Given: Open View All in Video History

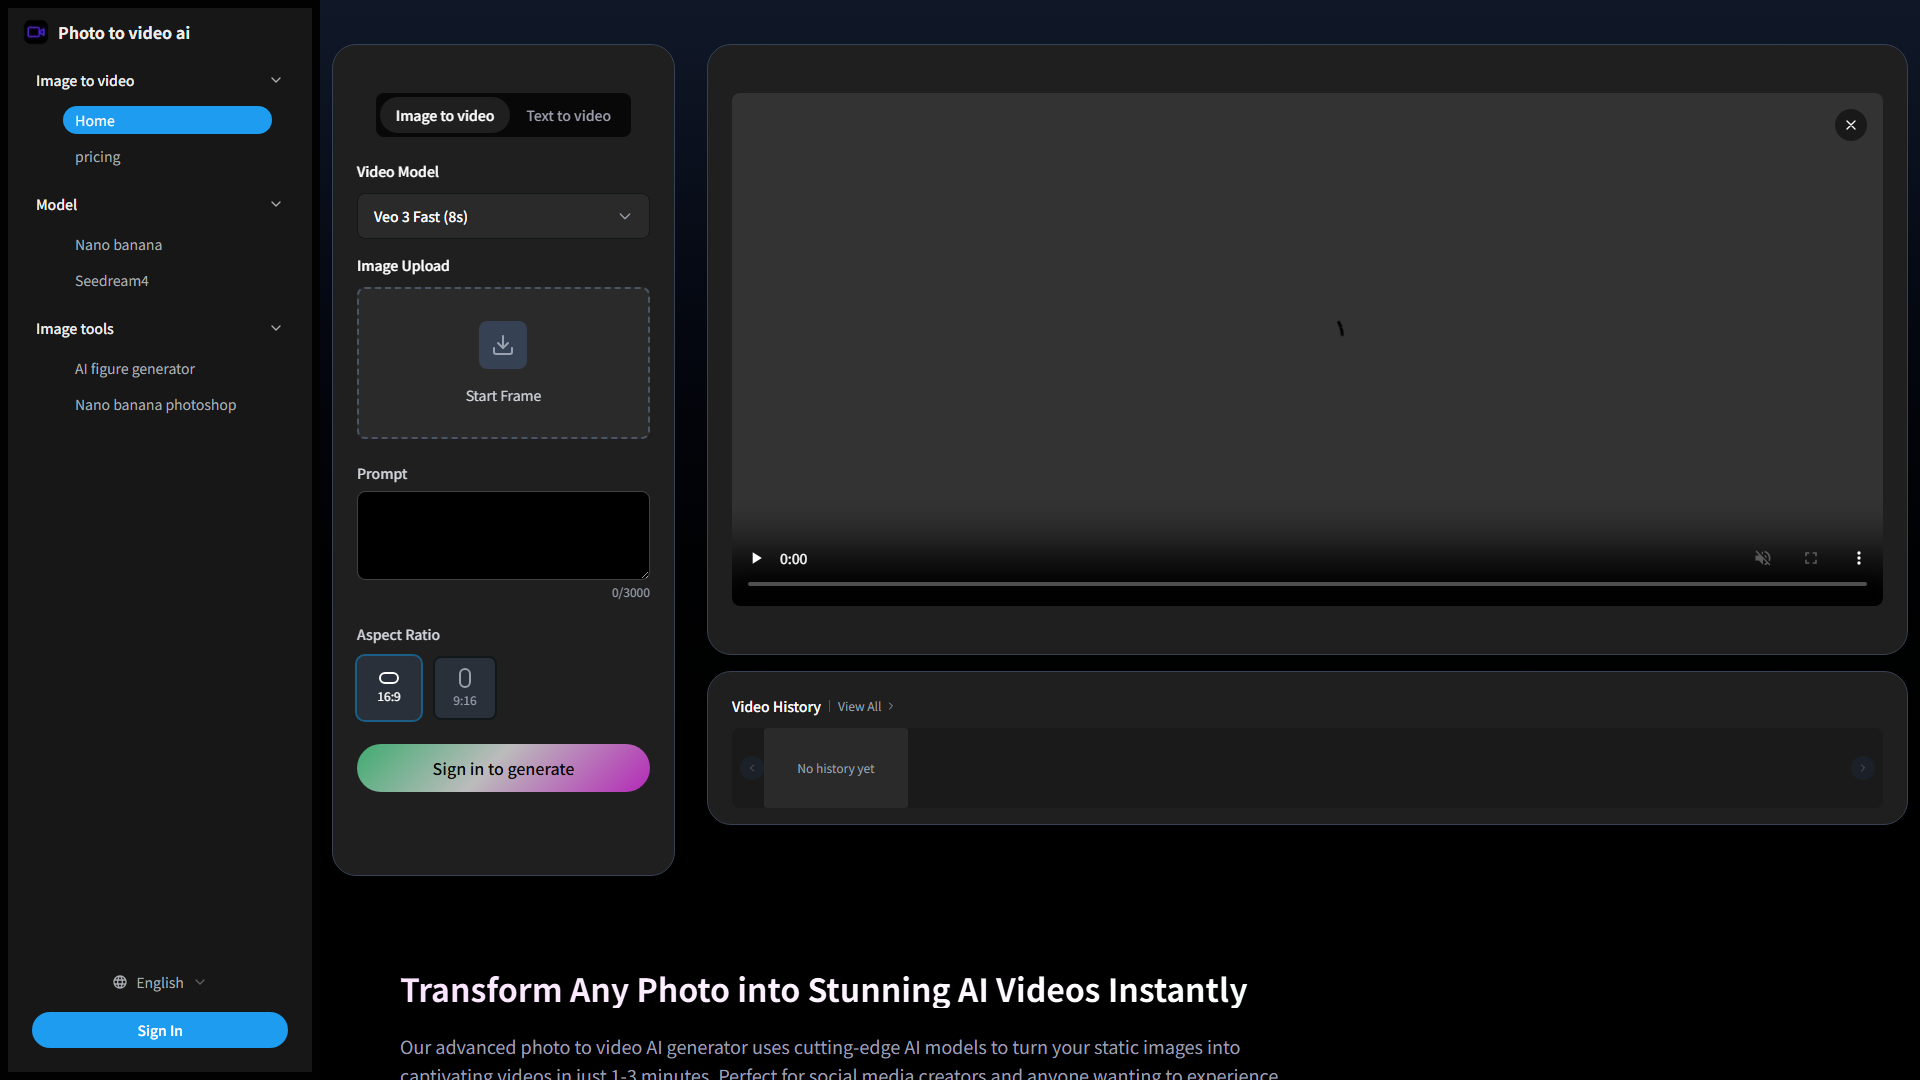Looking at the screenshot, I should 858,706.
